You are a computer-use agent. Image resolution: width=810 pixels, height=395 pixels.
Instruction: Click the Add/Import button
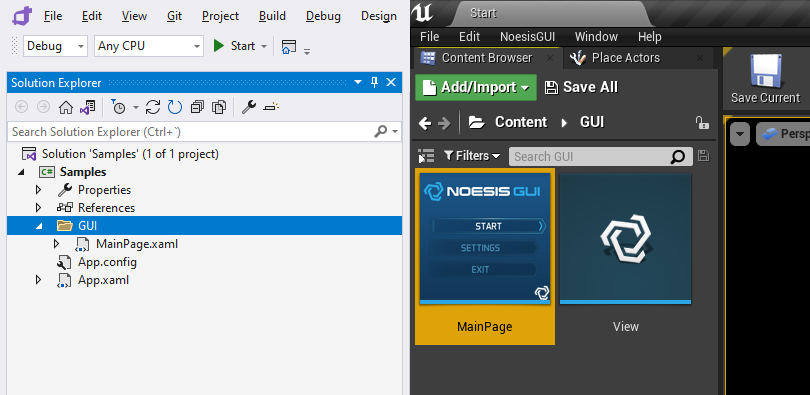pyautogui.click(x=476, y=87)
